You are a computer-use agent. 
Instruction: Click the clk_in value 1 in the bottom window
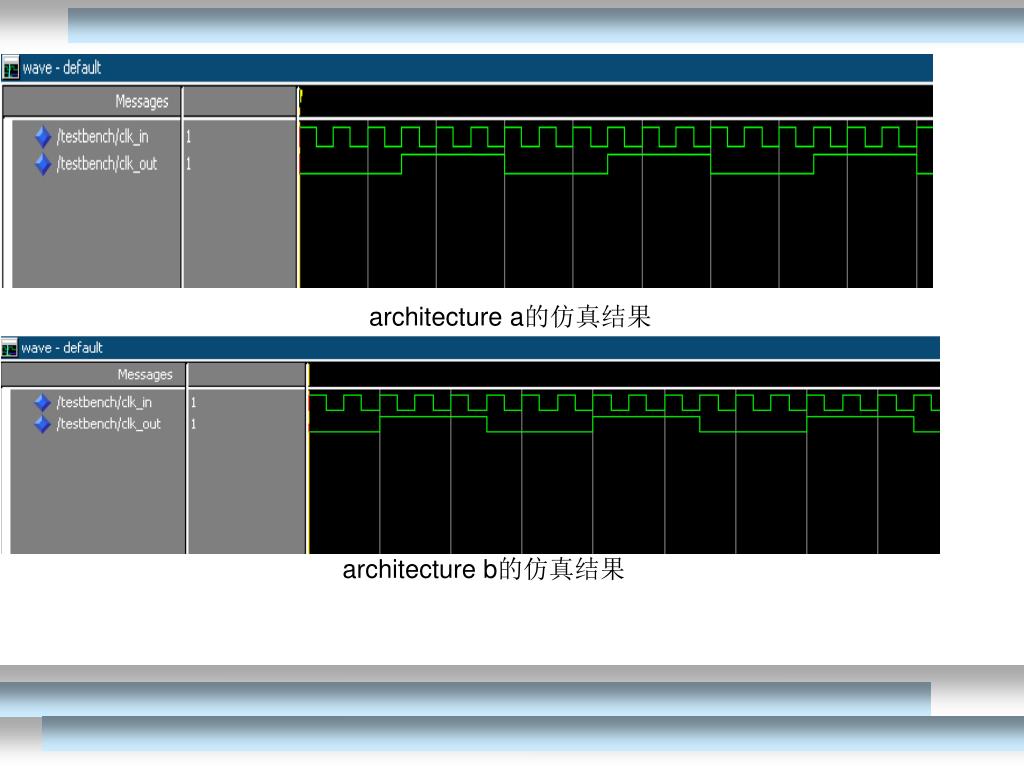193,402
